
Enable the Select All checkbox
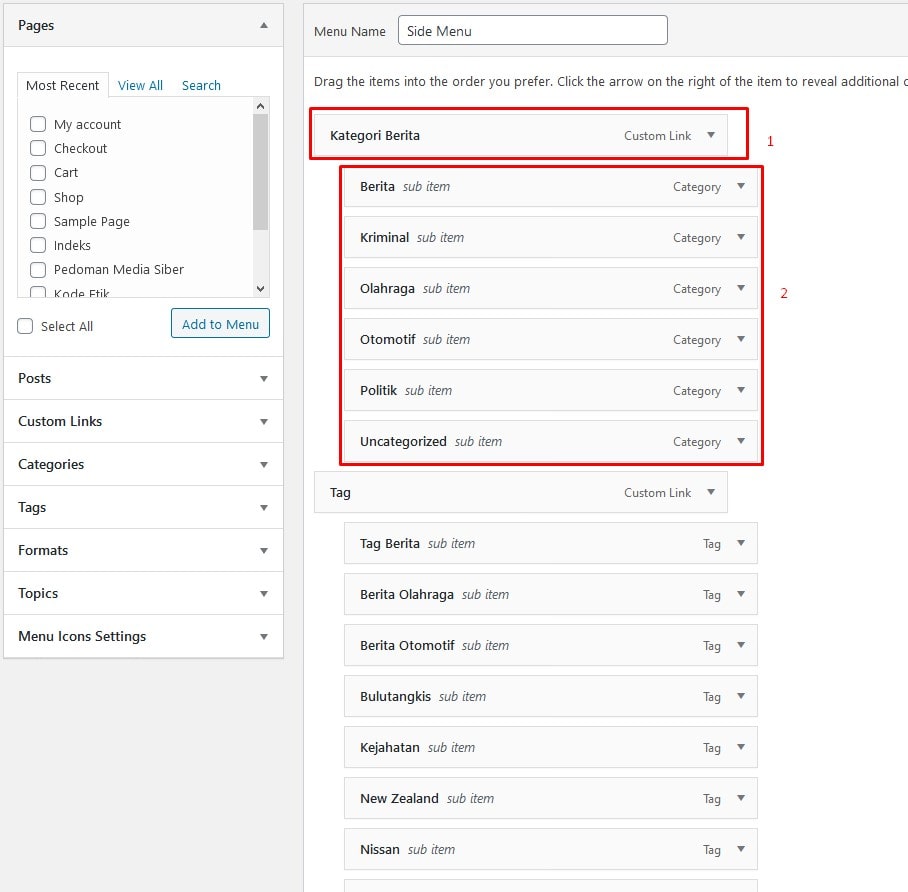[x=25, y=326]
